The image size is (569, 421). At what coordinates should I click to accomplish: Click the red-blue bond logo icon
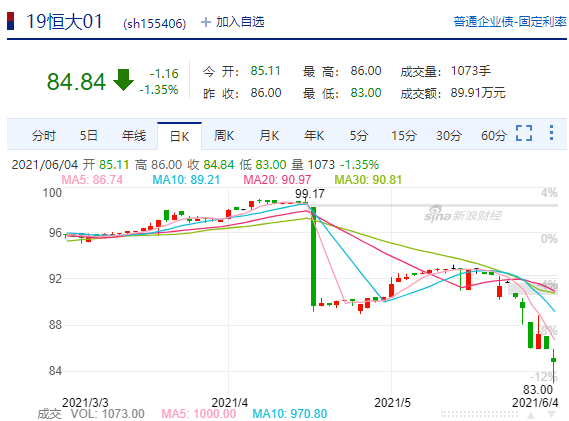point(11,21)
